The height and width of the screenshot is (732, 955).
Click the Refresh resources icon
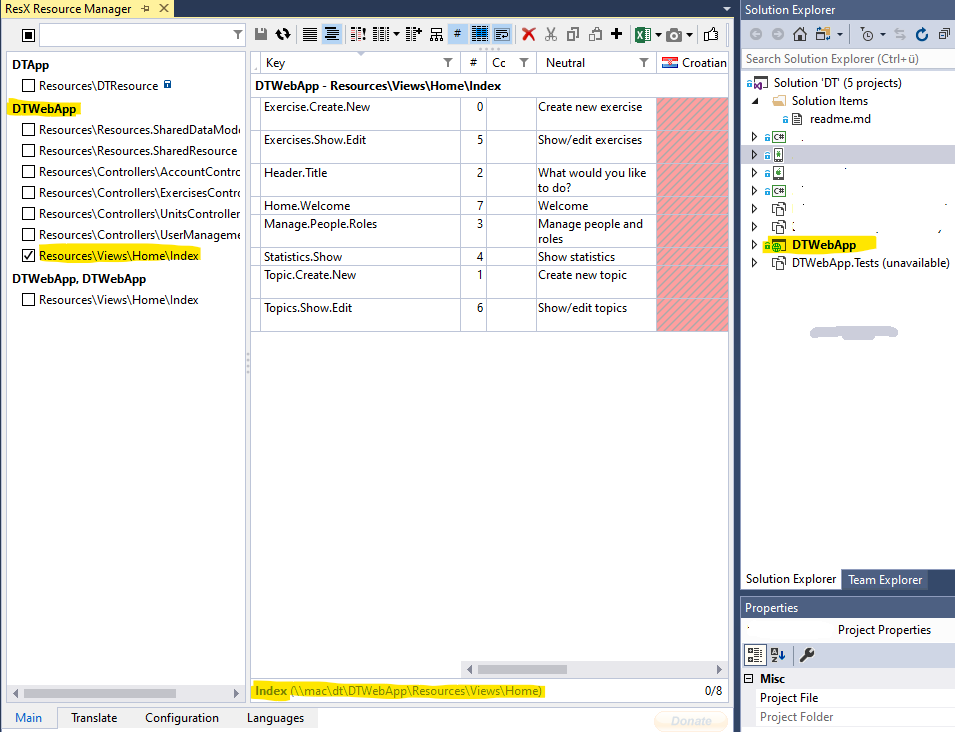pyautogui.click(x=282, y=32)
